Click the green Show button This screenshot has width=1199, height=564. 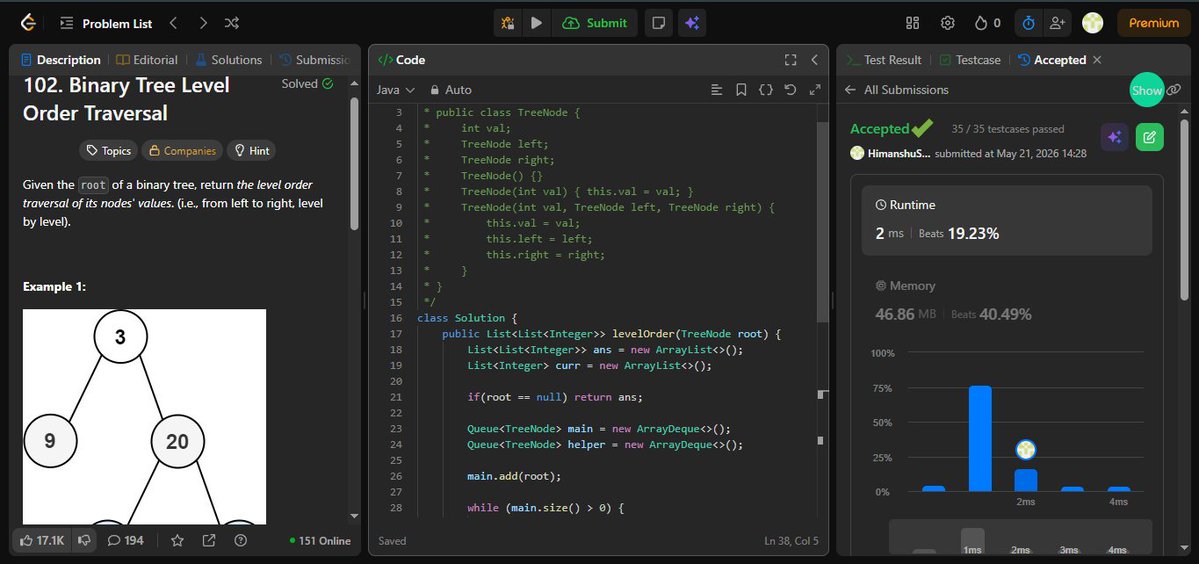click(1146, 90)
